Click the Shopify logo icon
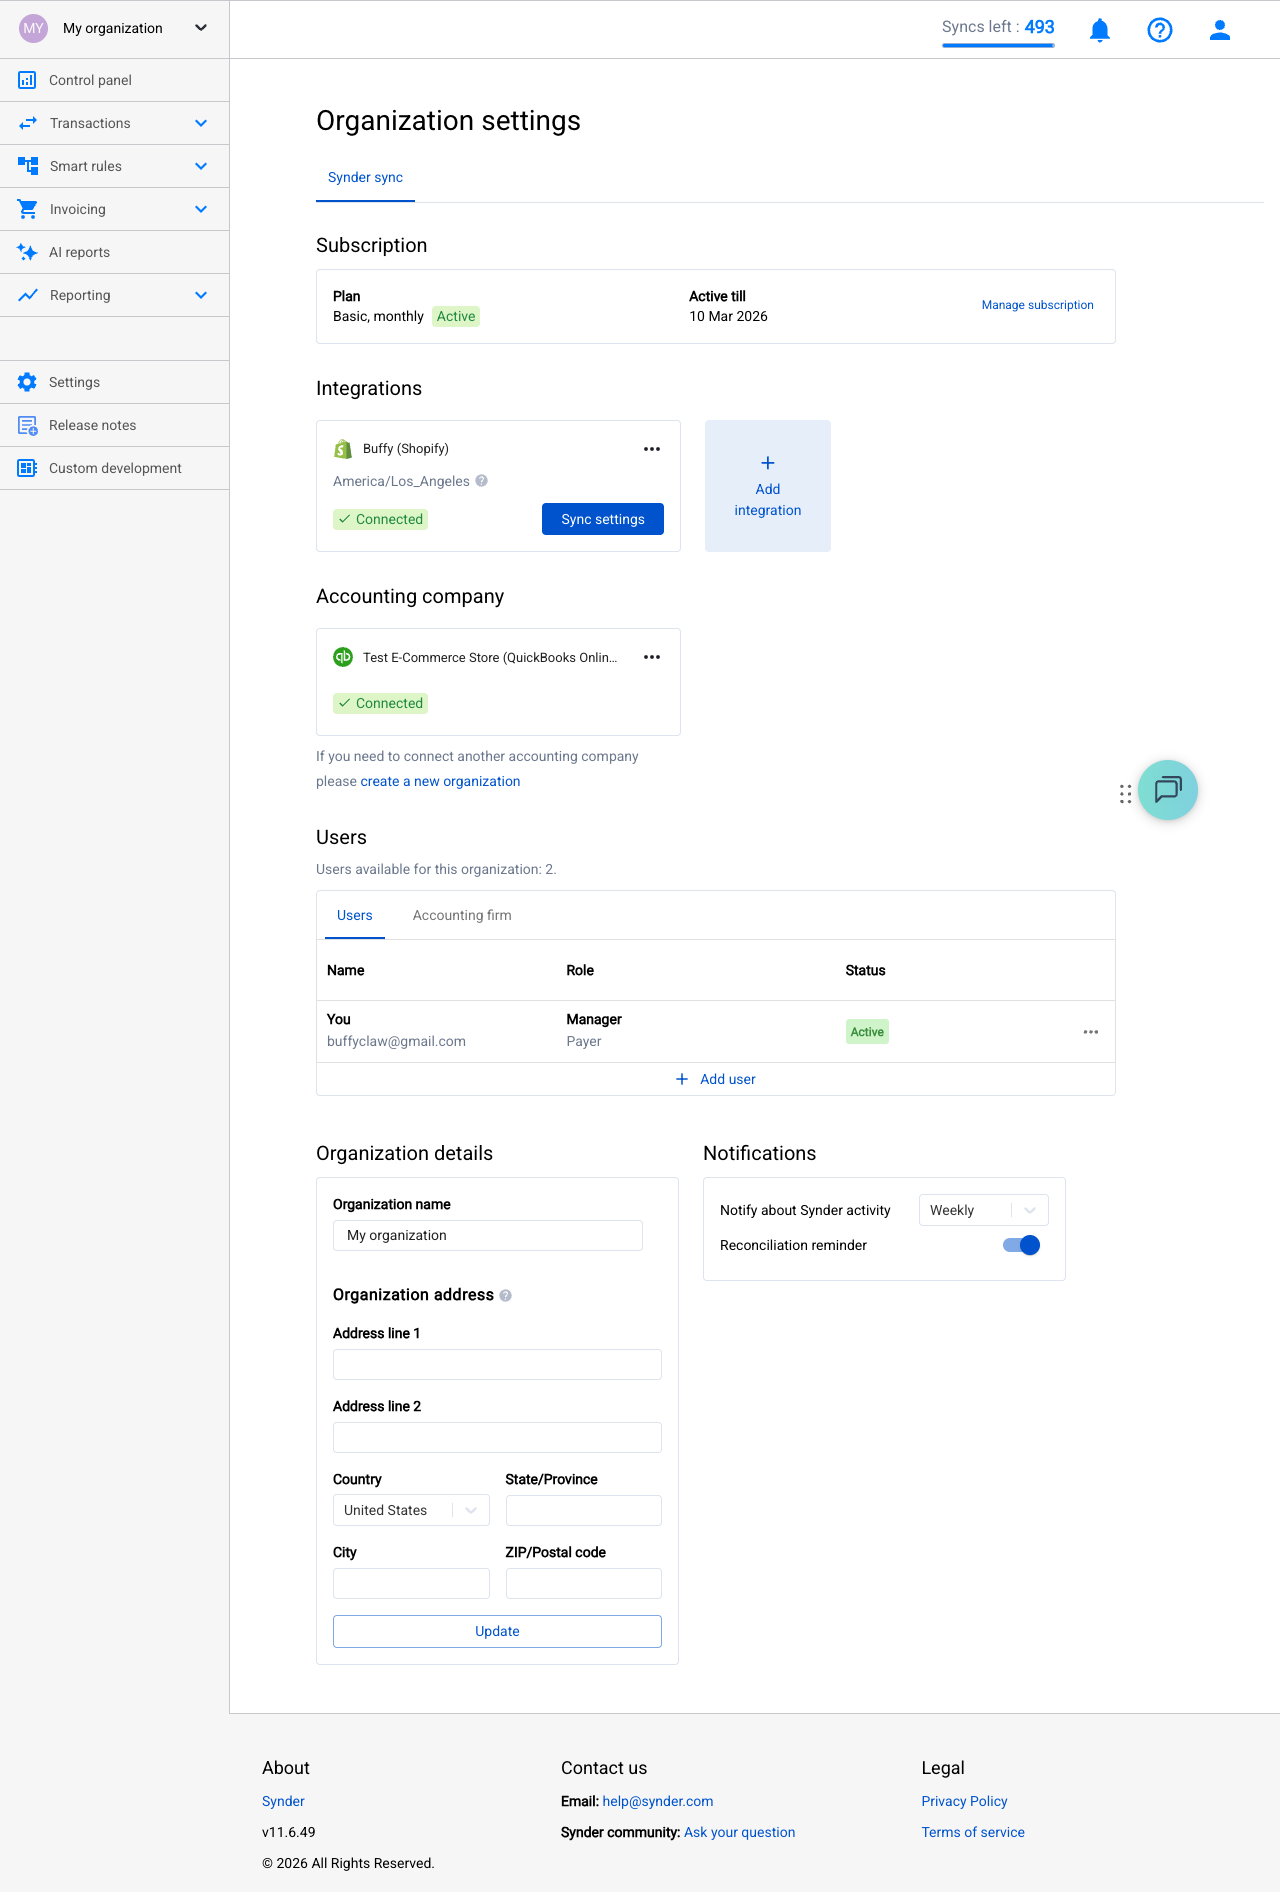The image size is (1280, 1892). 343,449
